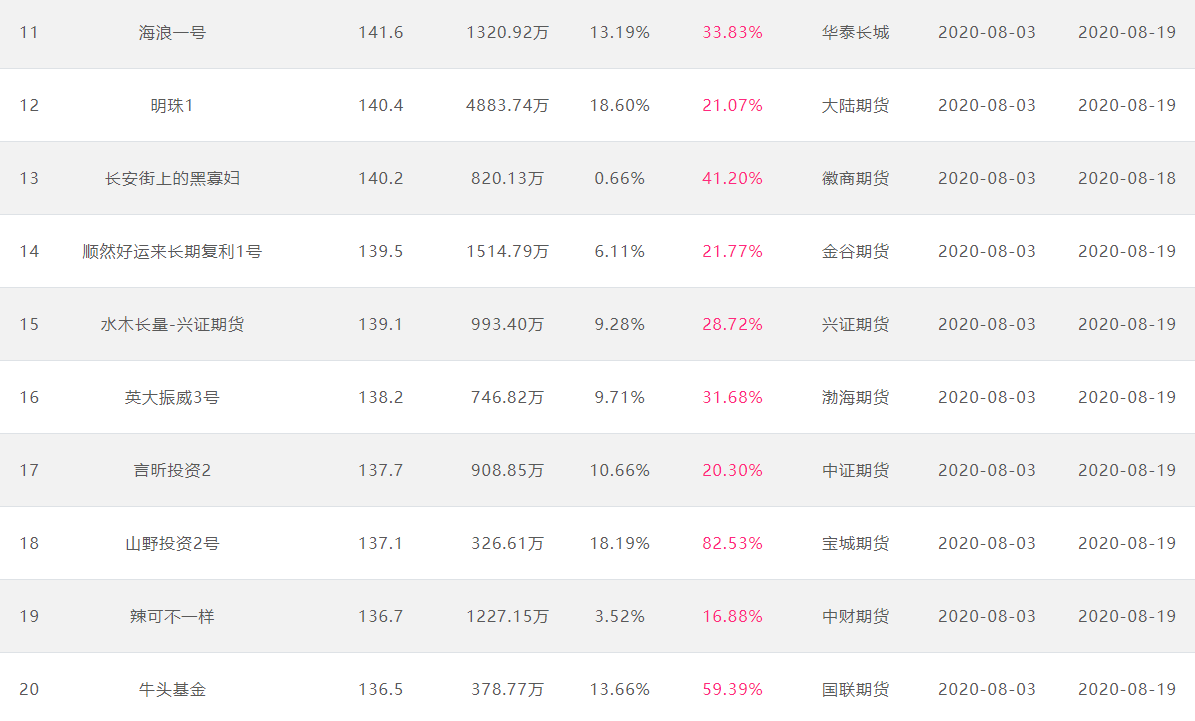Open 顺然好运来长期复利1号 account details
Image resolution: width=1195 pixels, height=721 pixels.
pos(172,252)
